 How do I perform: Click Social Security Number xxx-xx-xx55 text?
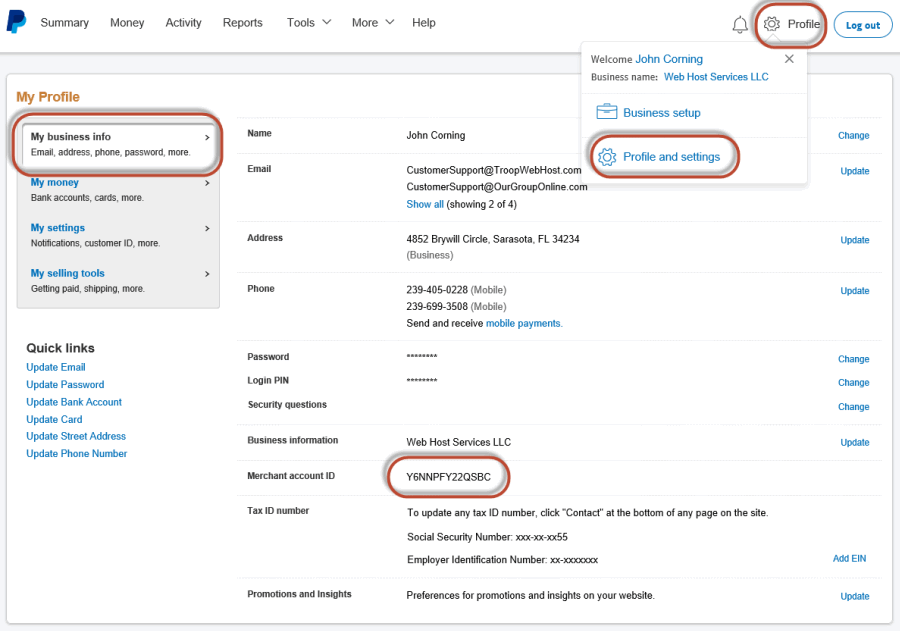click(x=487, y=537)
